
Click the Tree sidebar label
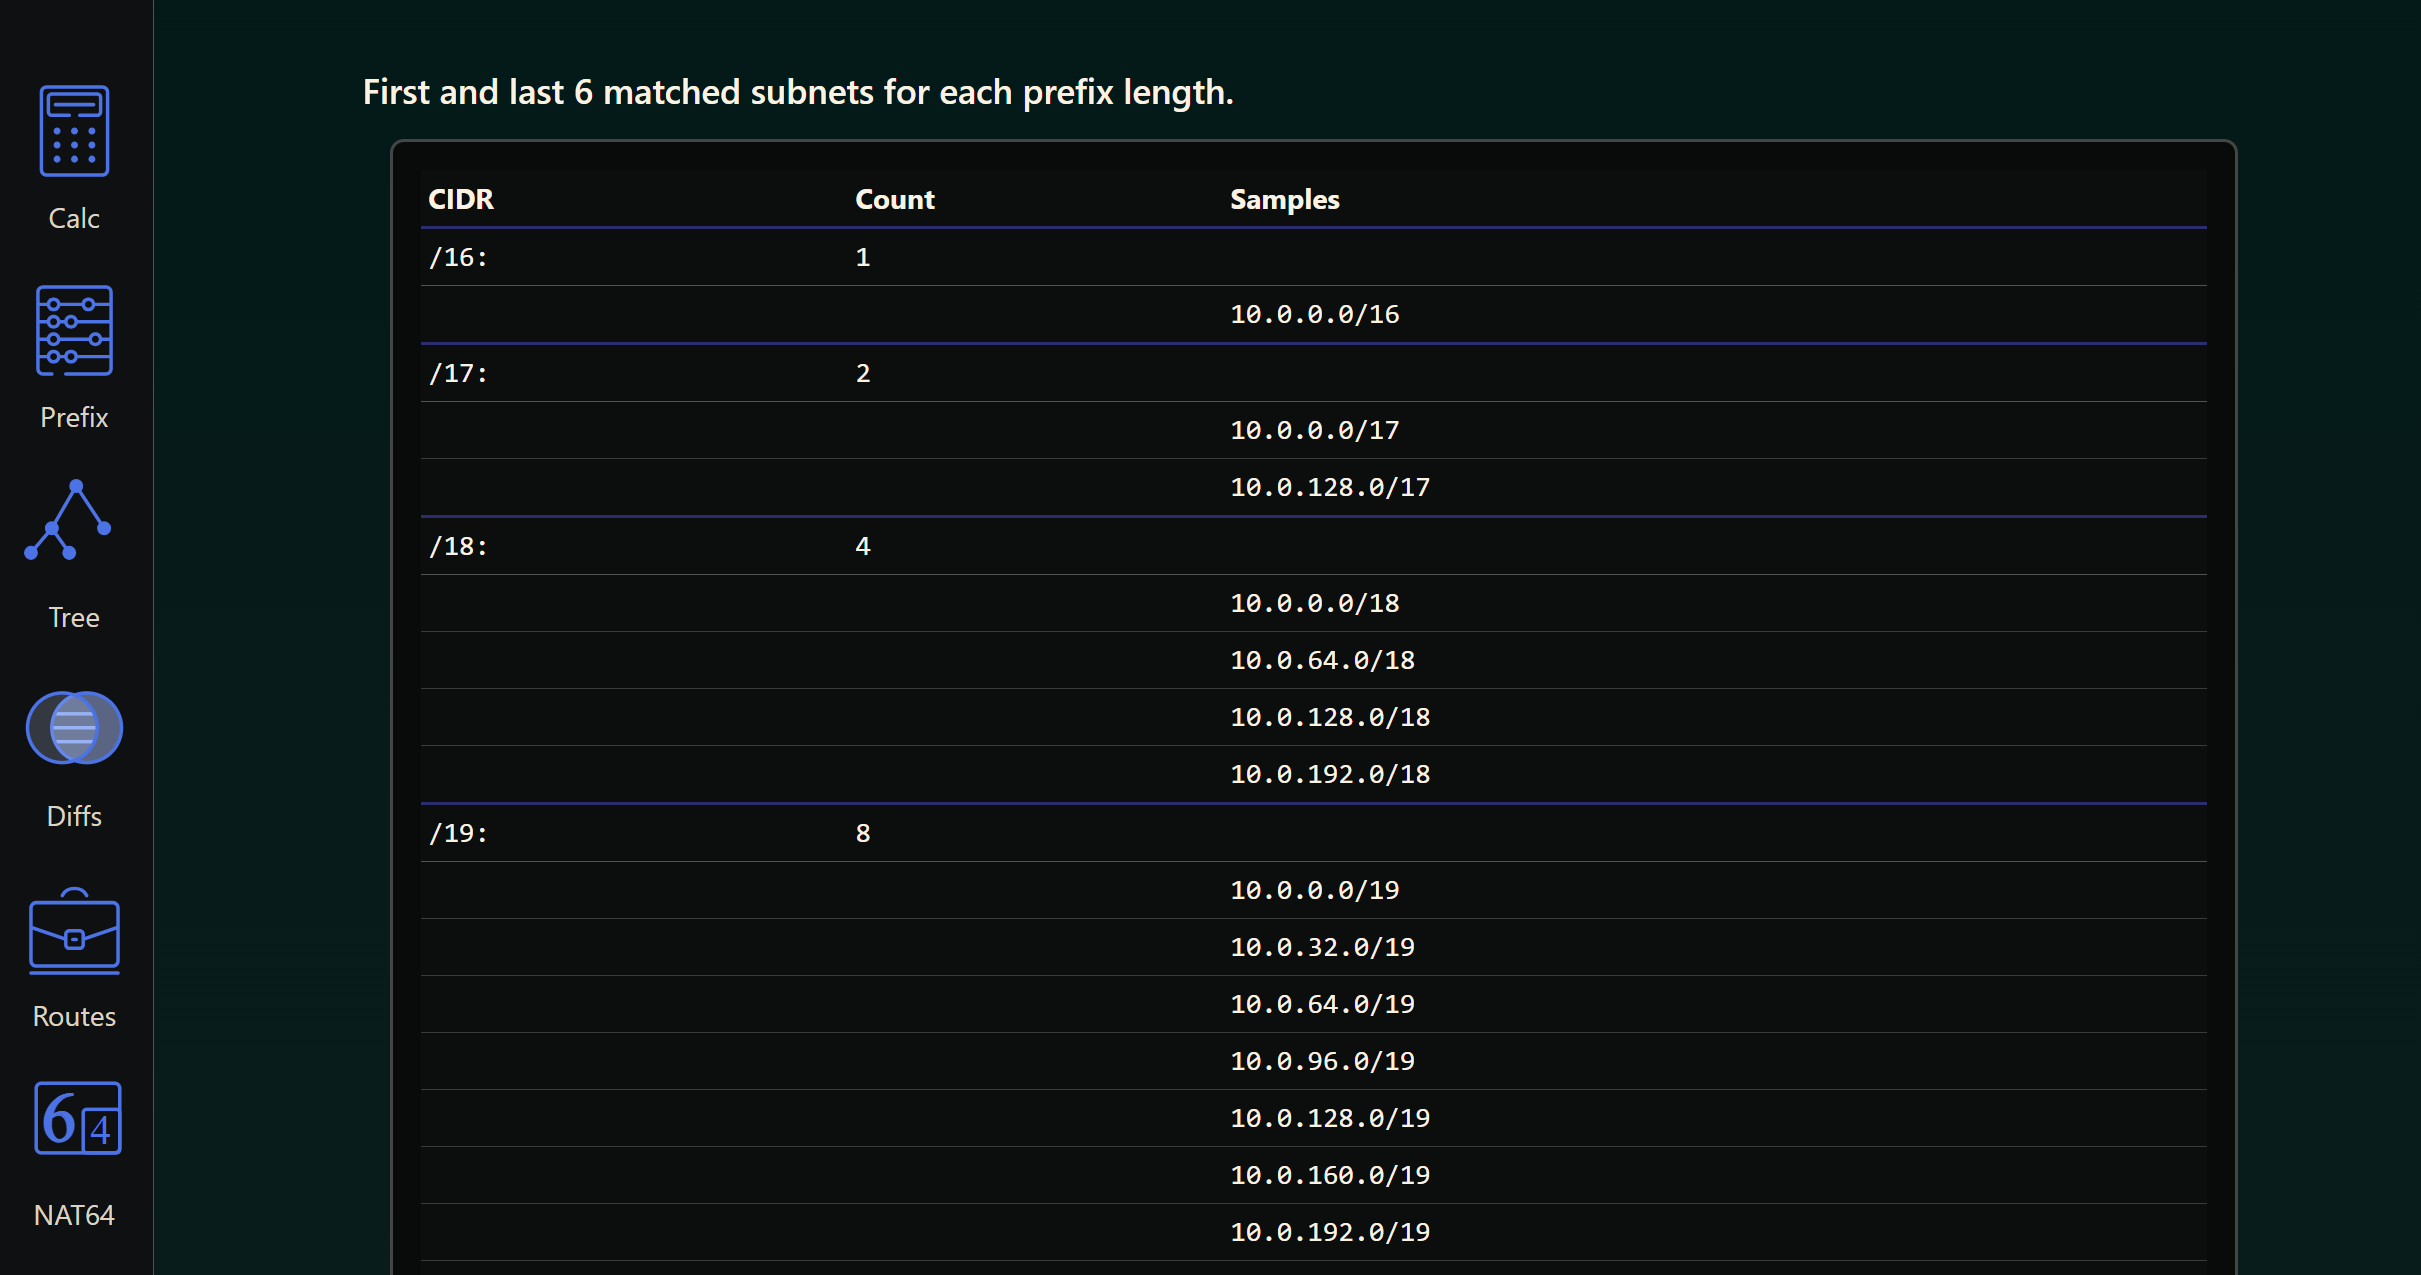pos(74,617)
